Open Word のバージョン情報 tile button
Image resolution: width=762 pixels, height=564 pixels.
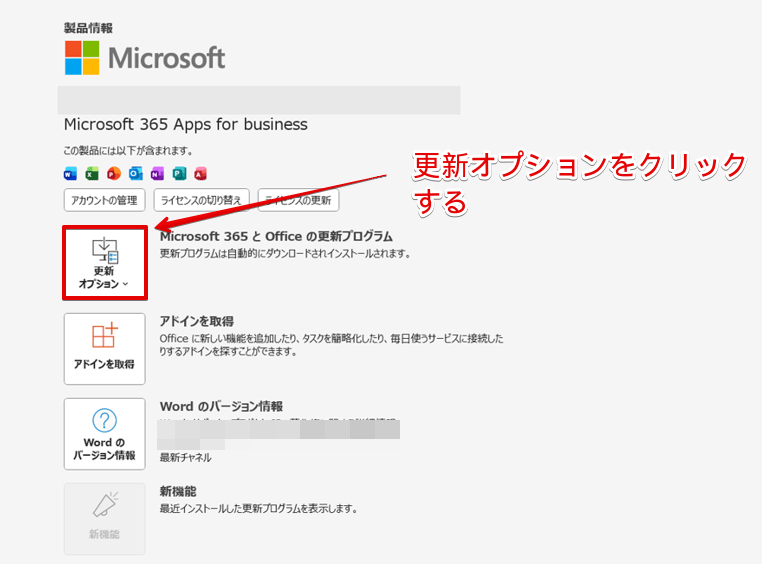104,434
